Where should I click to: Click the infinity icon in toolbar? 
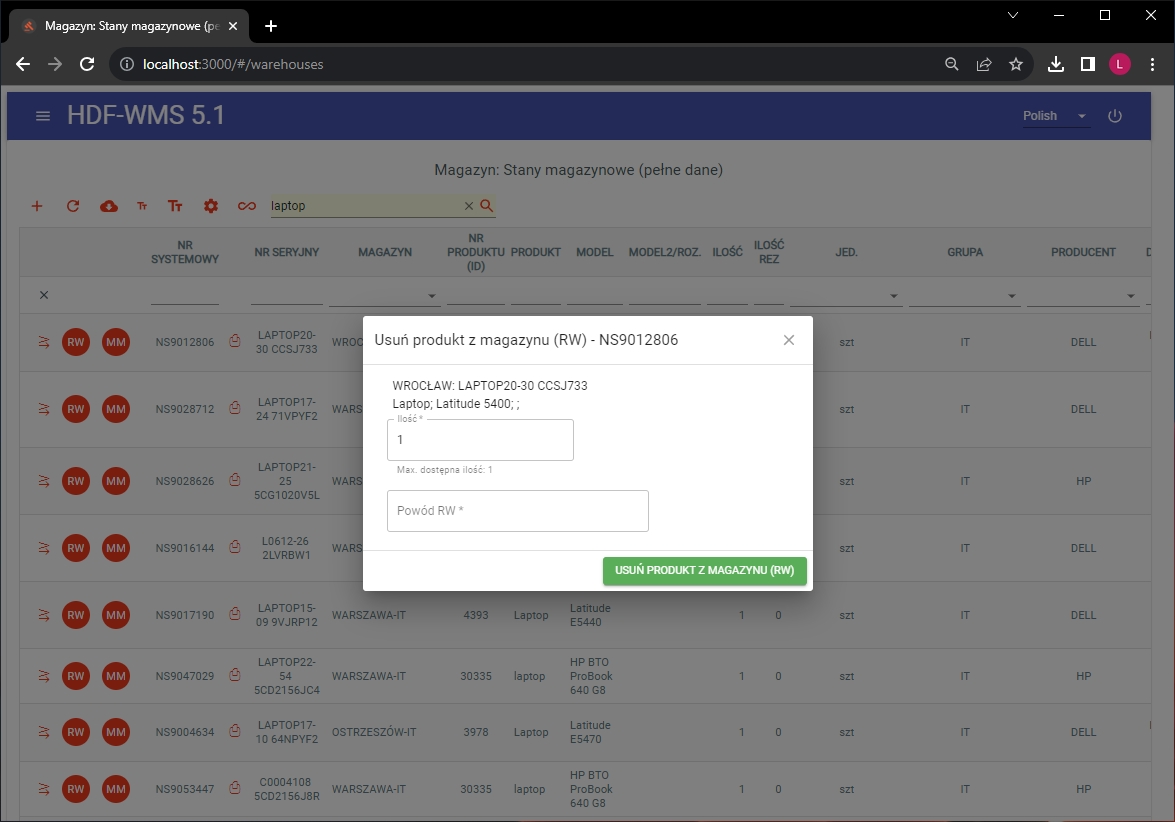(x=246, y=206)
